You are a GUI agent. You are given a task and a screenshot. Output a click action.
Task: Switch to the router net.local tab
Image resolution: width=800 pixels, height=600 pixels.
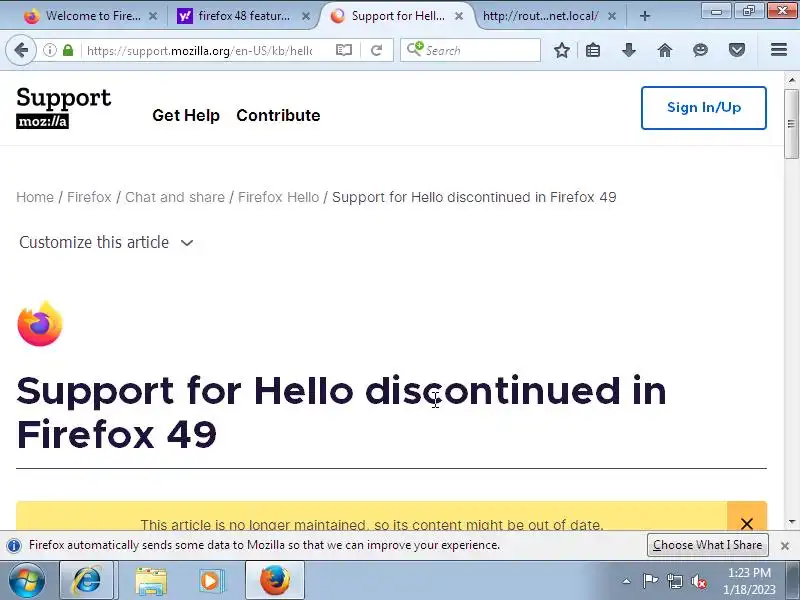click(541, 16)
